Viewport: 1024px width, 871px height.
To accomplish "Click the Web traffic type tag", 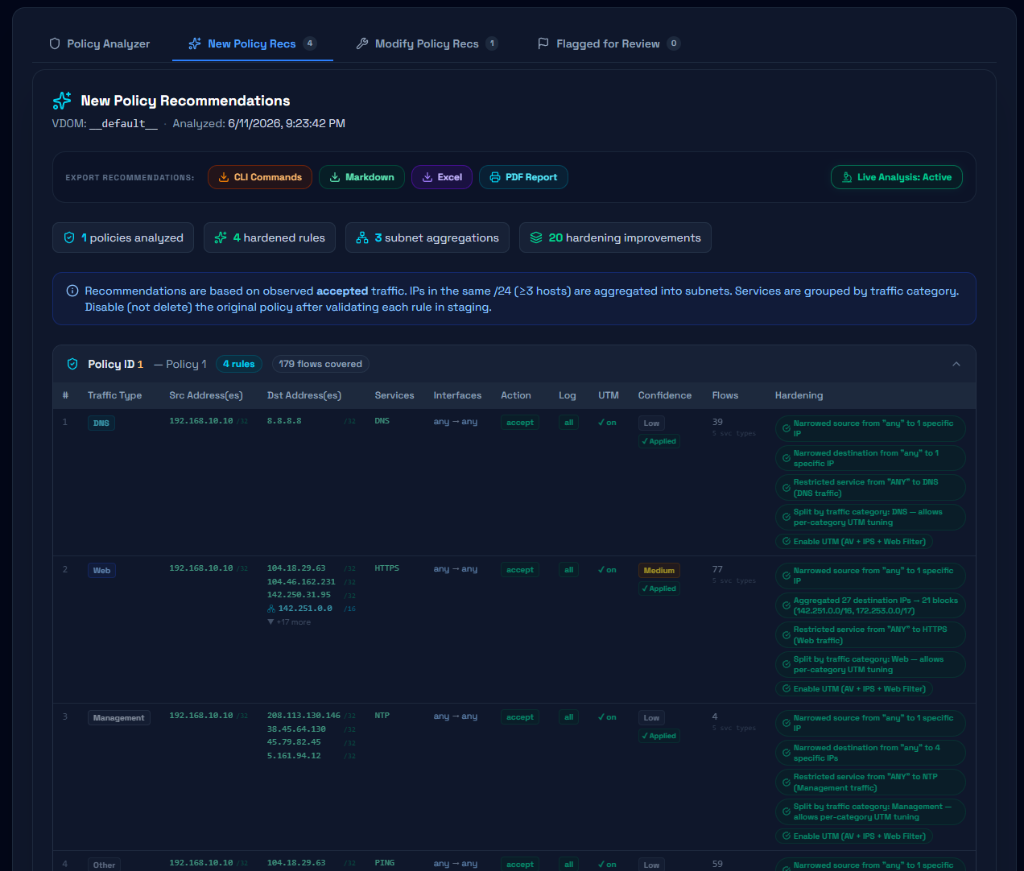I will (x=102, y=571).
